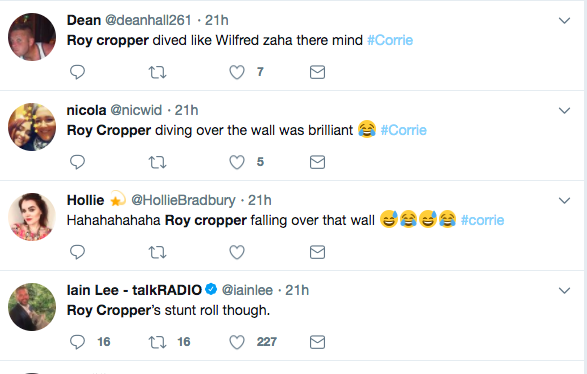
Task: Reply to Hollie's Hahahahahaha tweet
Action: (77, 252)
